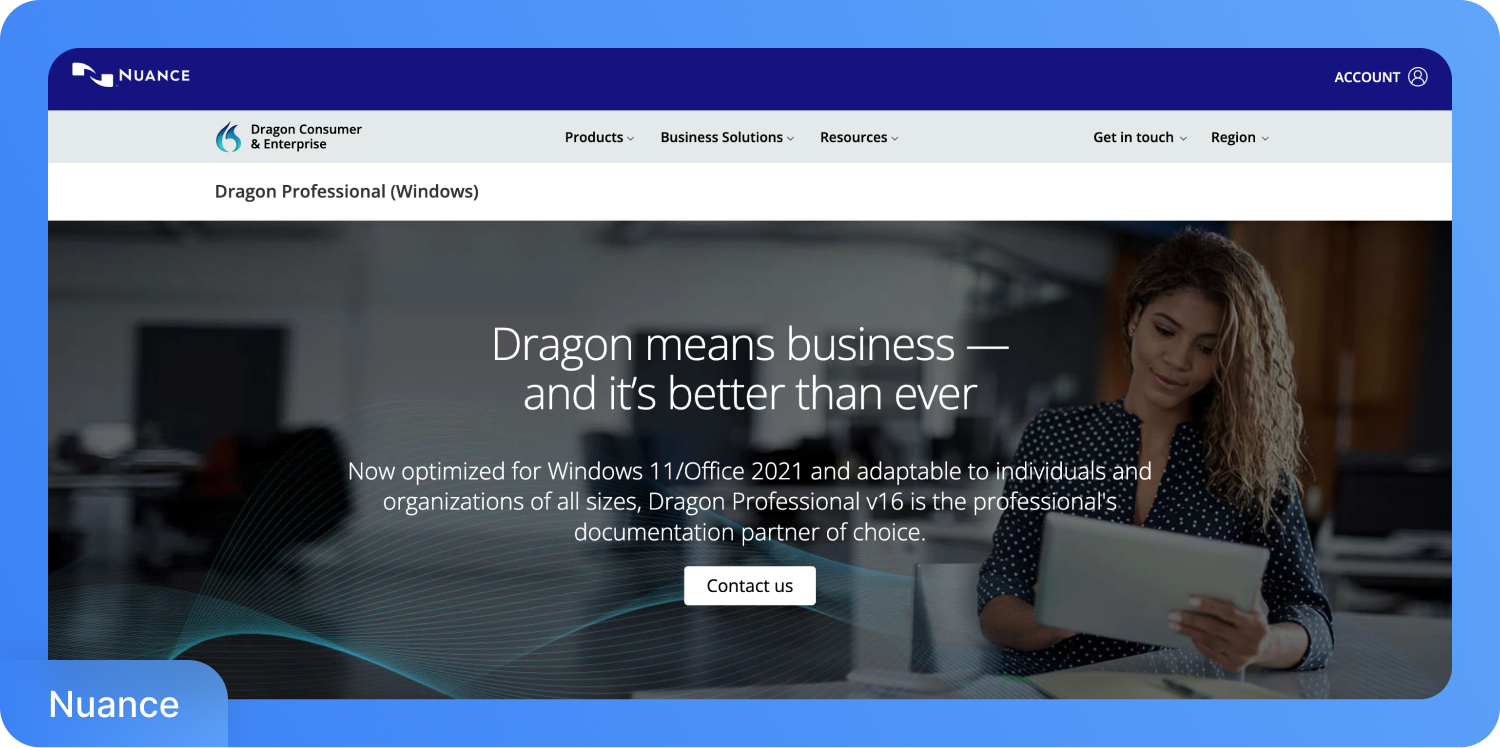Select Business Solutions in the navigation

click(x=722, y=137)
